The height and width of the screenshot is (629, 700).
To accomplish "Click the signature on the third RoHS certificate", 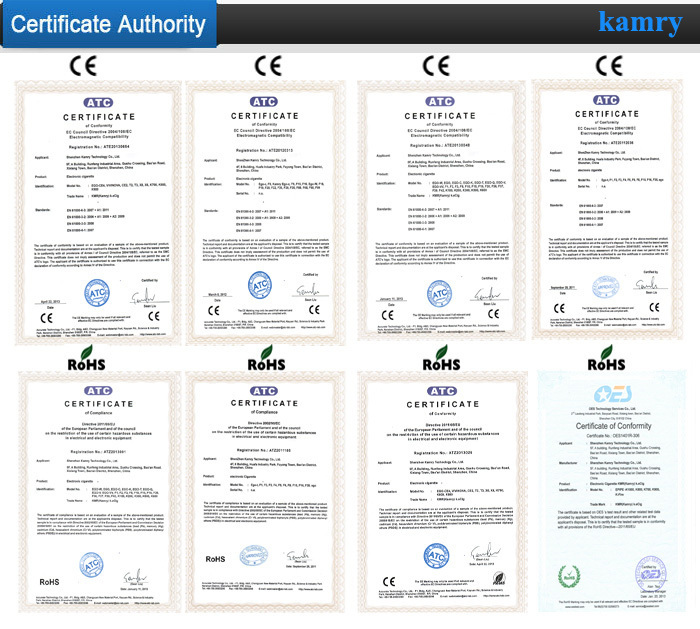I will pos(485,552).
